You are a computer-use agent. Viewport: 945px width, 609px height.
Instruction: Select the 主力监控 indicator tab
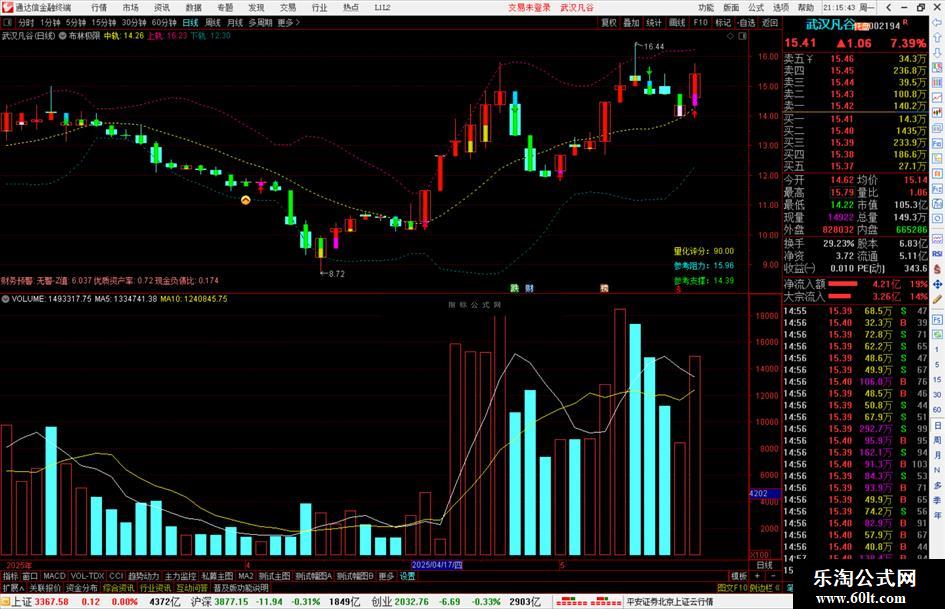(x=180, y=576)
